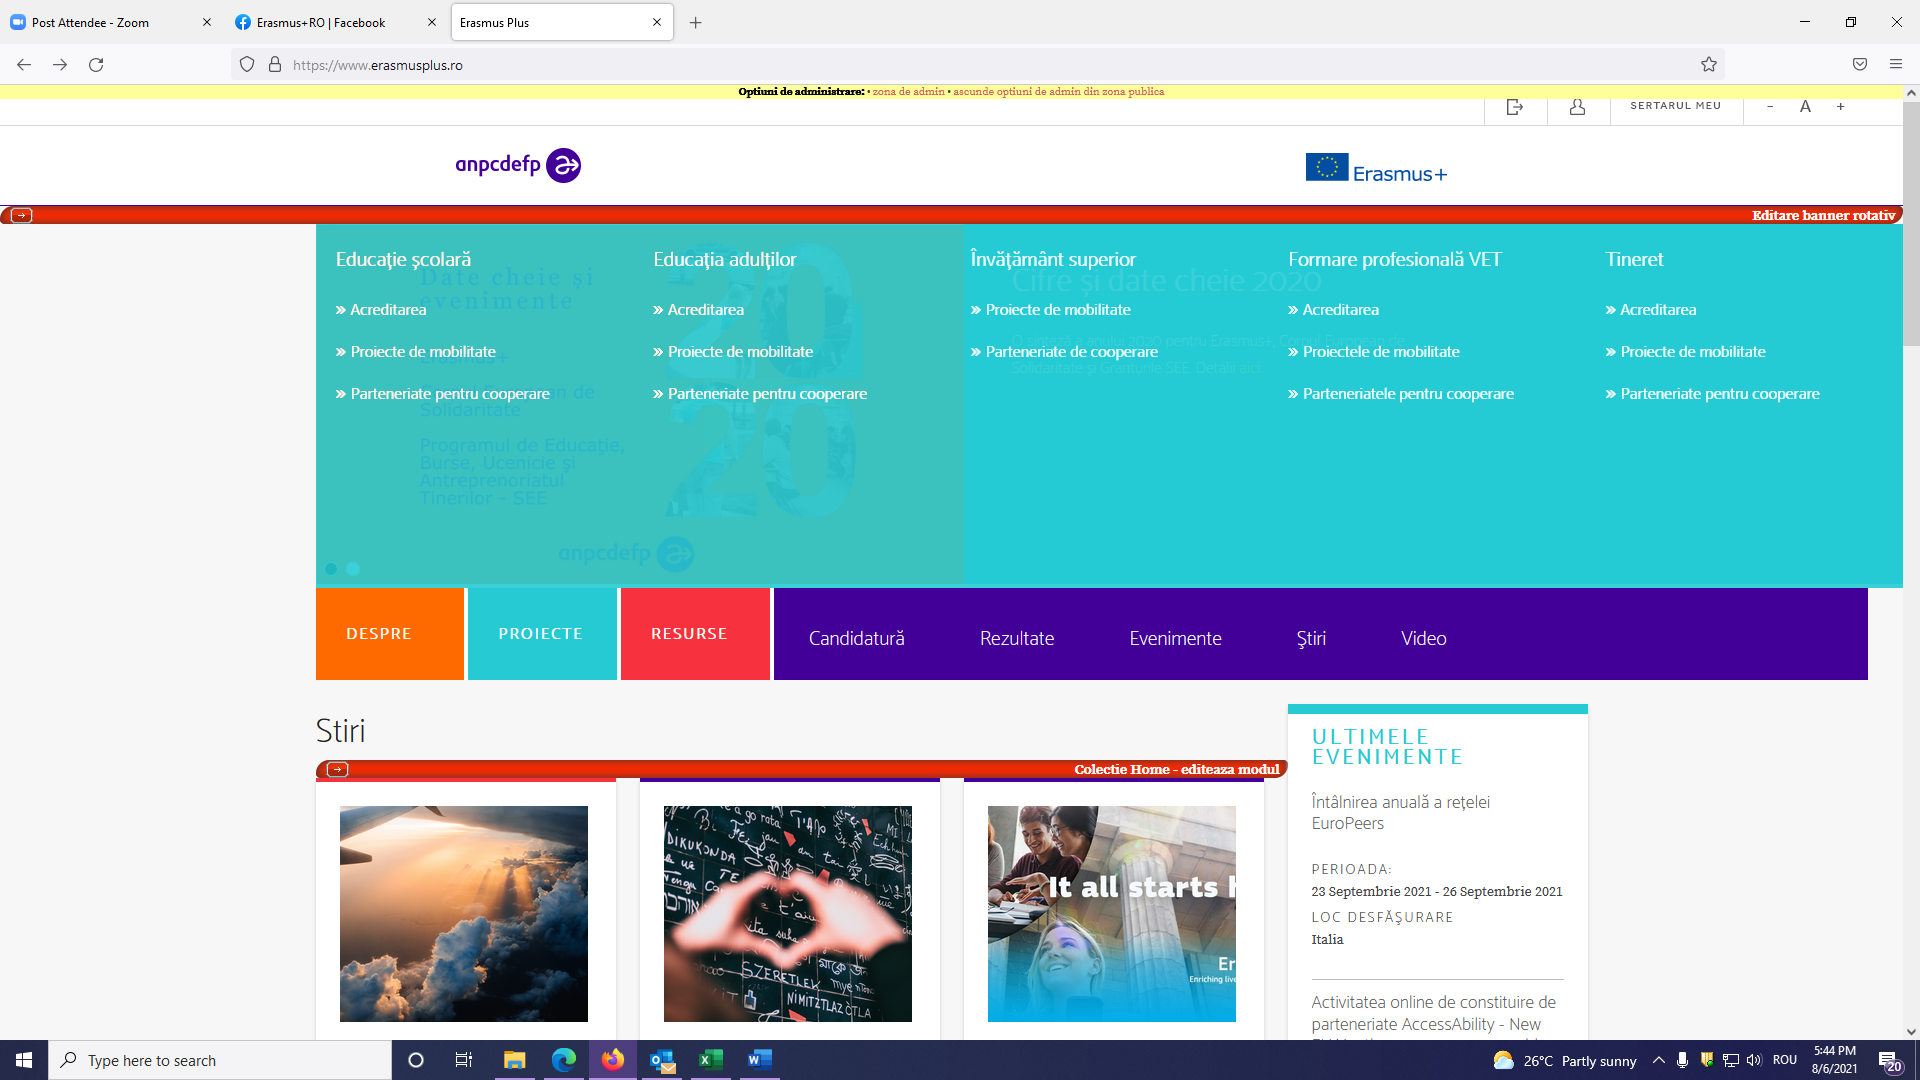Open Candidatură in purple menu

(x=857, y=638)
